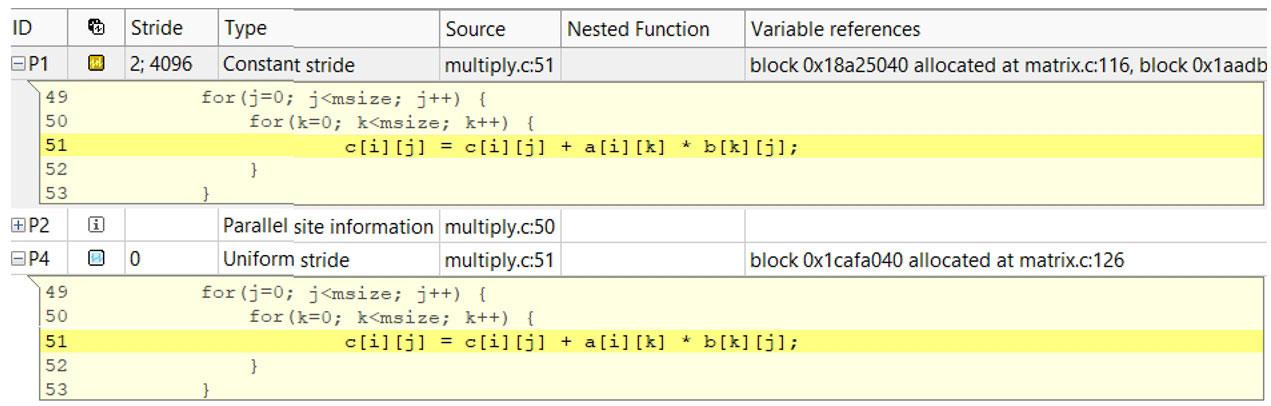Select highlighted line 51 in P4 code snippet
The image size is (1271, 406).
click(570, 342)
